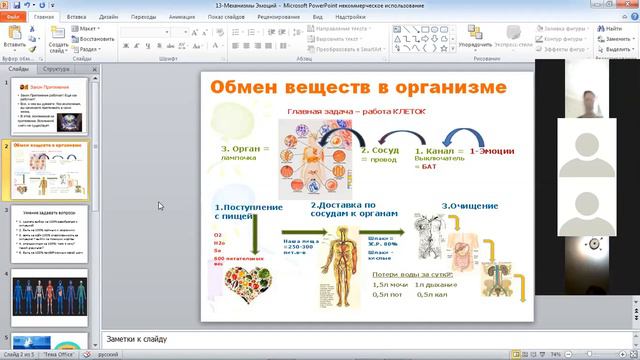Click the Заменить replace button

(x=616, y=39)
